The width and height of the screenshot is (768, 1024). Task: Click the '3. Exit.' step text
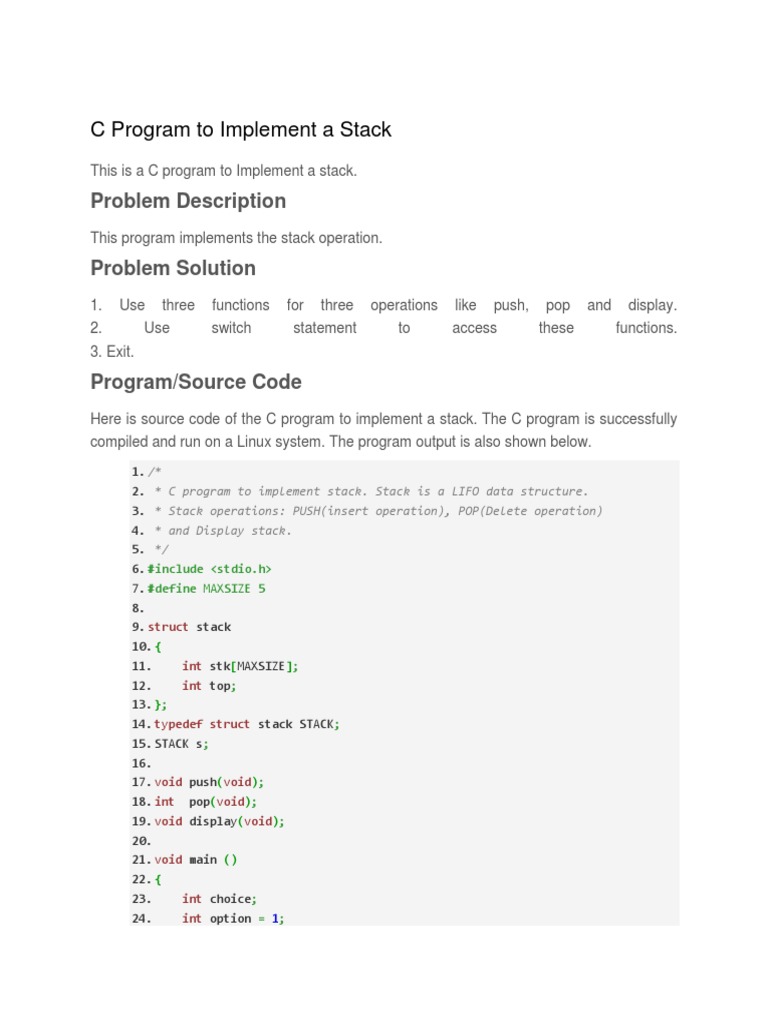(112, 352)
